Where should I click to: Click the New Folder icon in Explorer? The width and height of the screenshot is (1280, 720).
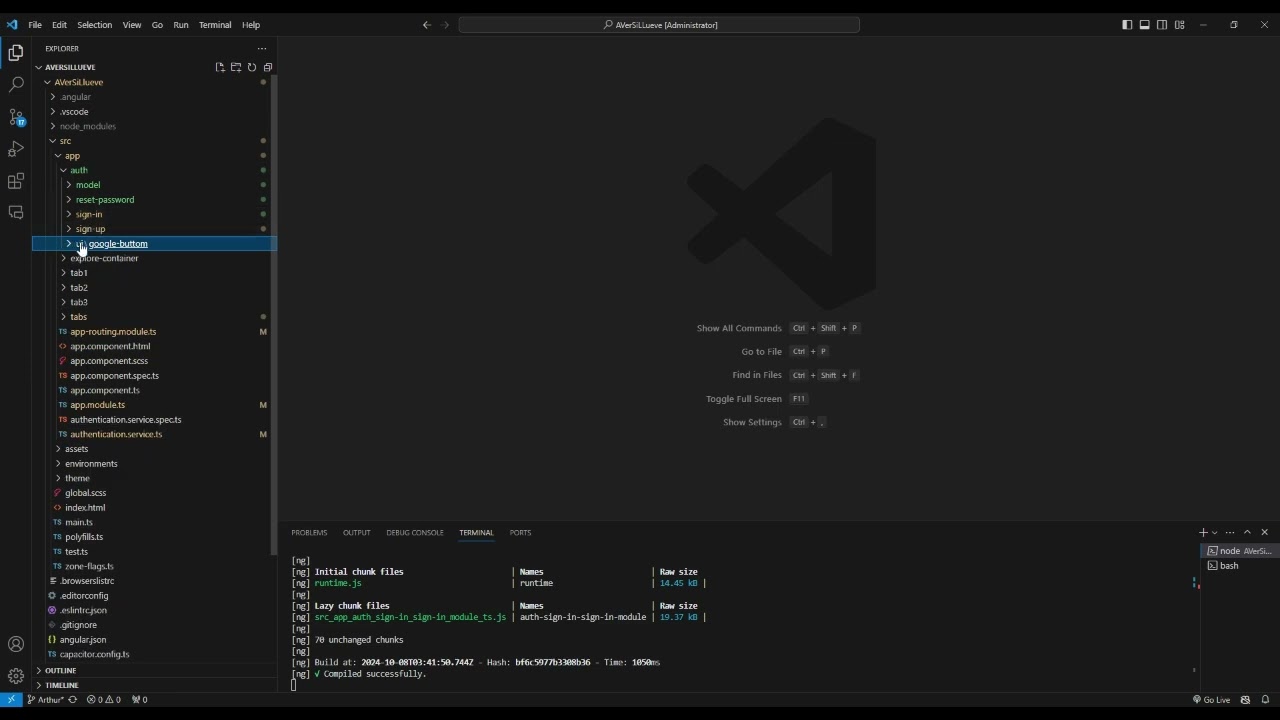[x=236, y=67]
